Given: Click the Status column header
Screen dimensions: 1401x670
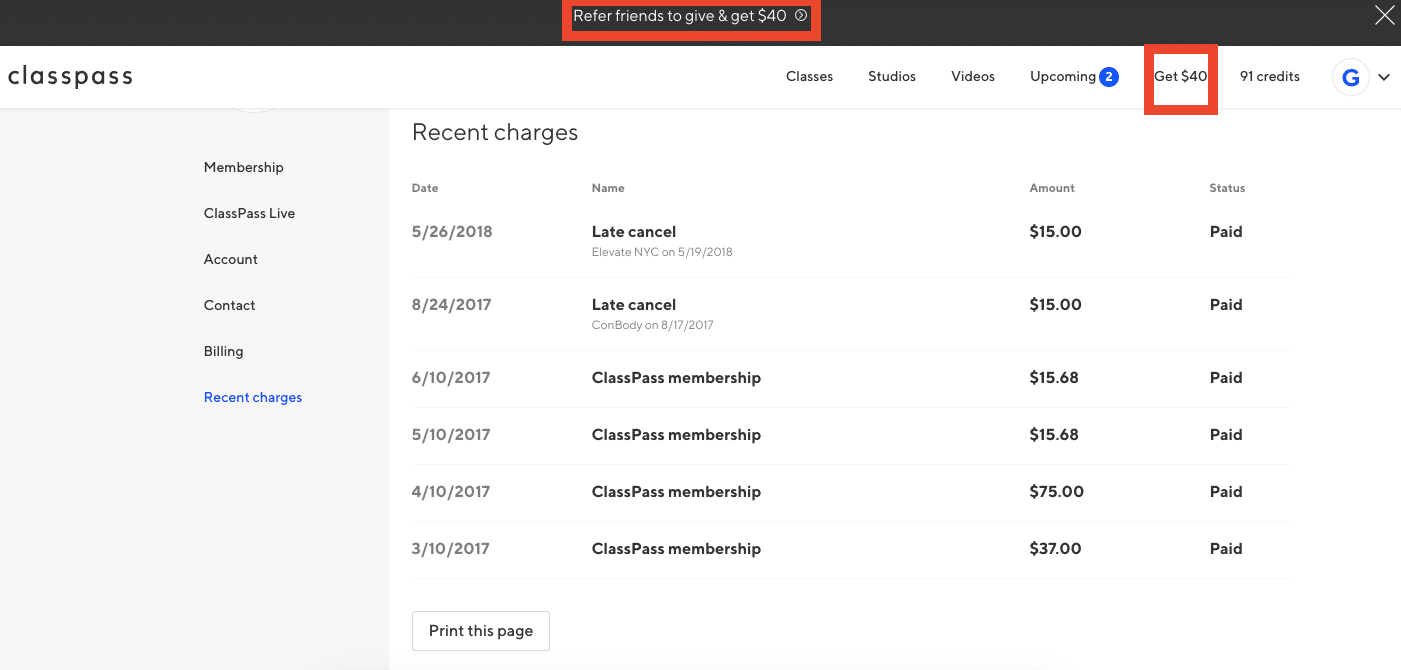Looking at the screenshot, I should (1227, 188).
